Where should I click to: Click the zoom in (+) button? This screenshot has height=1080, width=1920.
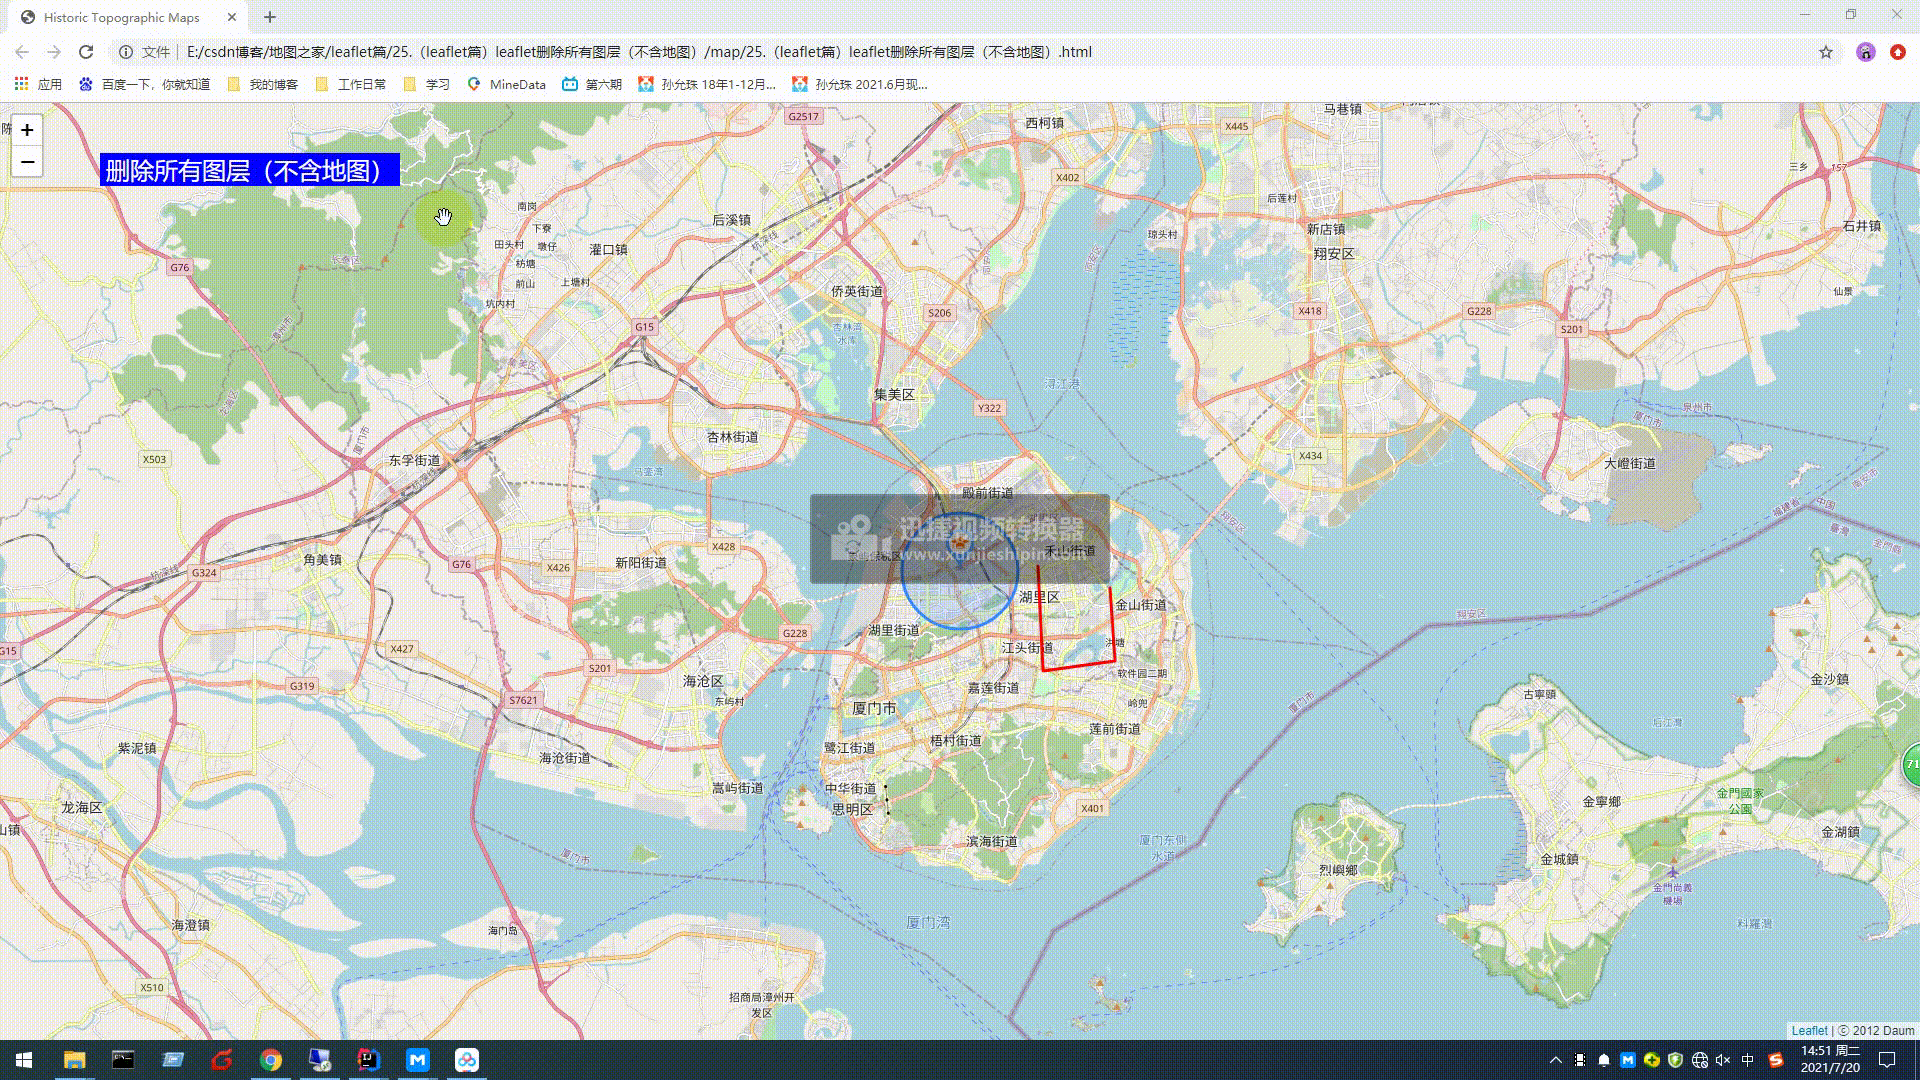pos(28,128)
